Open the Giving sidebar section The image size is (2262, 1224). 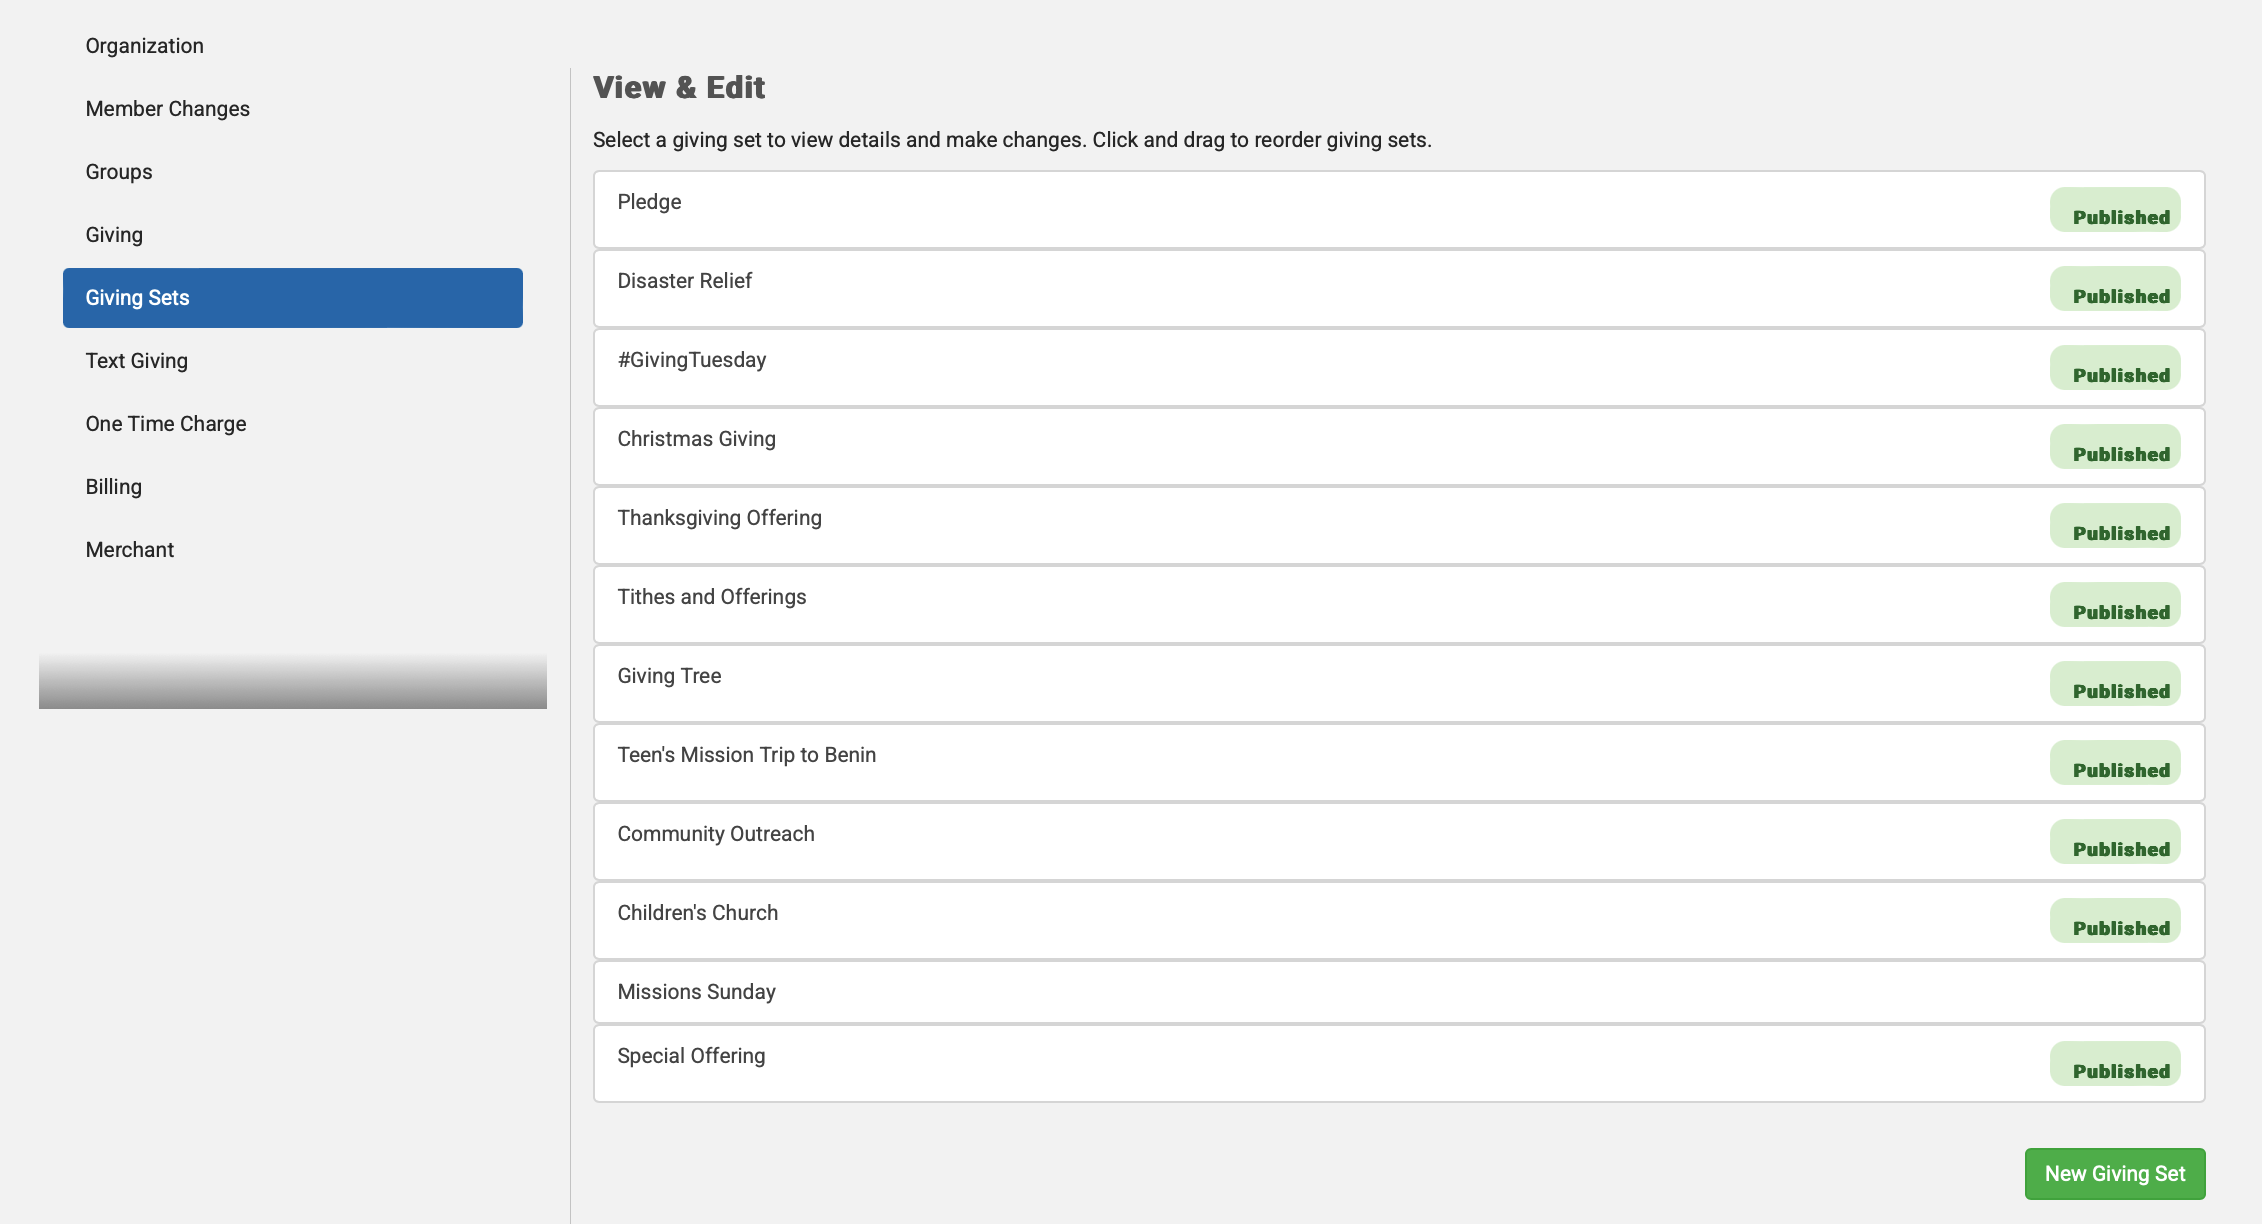(114, 235)
